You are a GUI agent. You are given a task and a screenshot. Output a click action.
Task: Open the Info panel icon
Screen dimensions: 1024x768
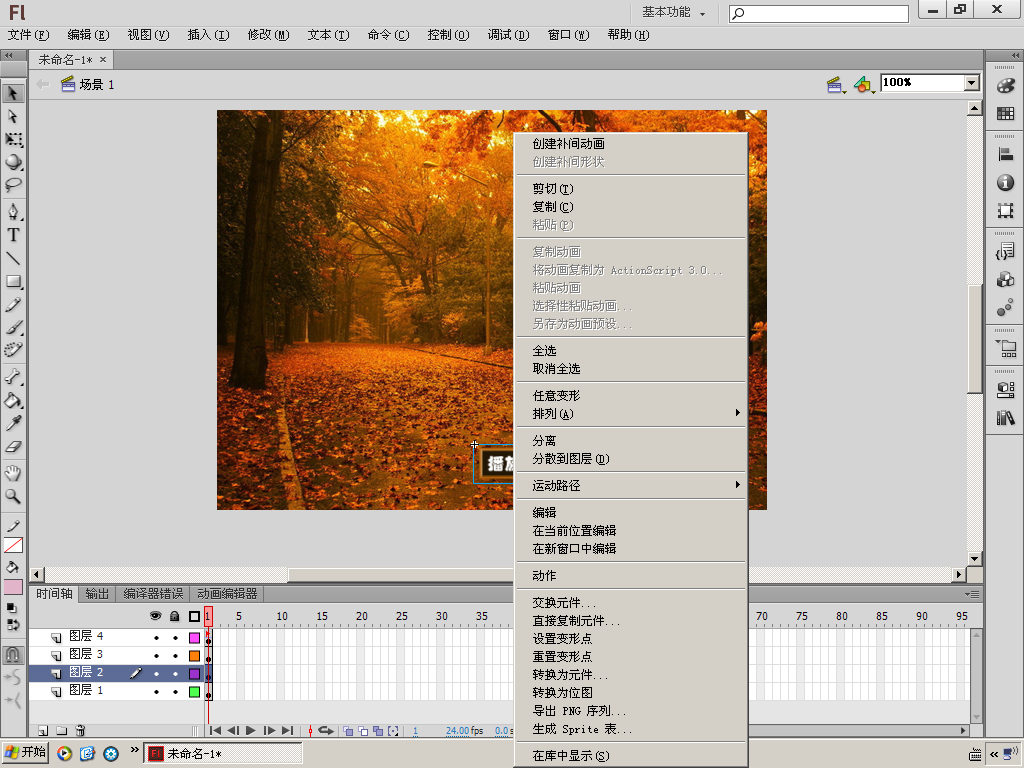(x=1006, y=182)
